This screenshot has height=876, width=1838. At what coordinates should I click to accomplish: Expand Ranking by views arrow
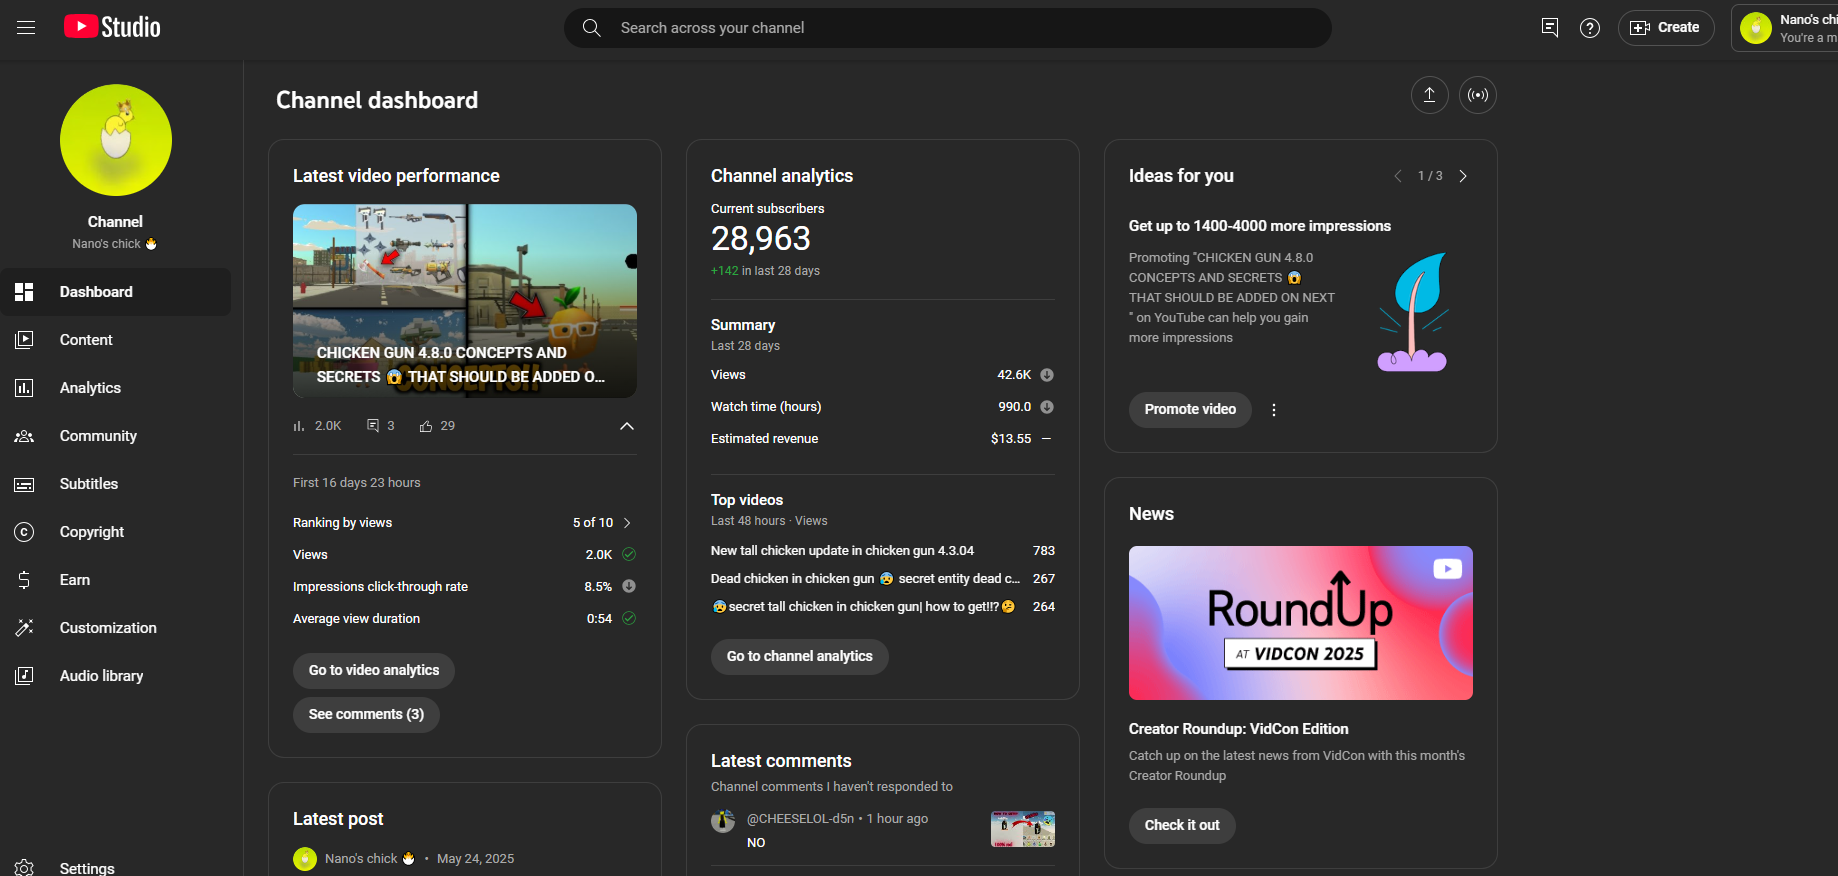pos(627,523)
